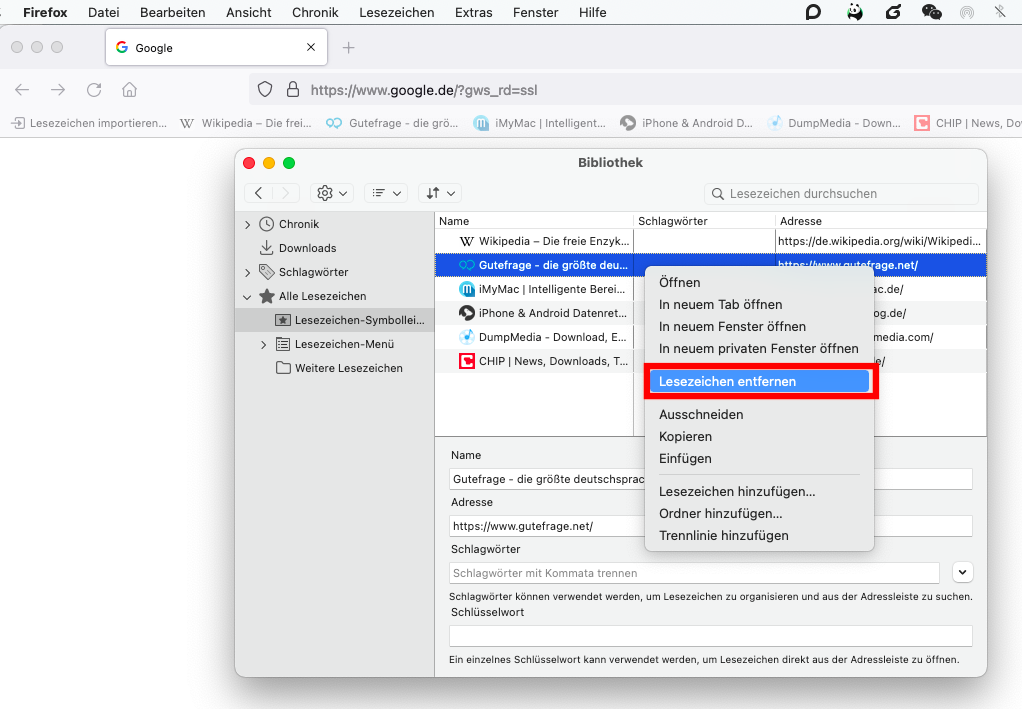Open Gutefrage bookmark in bookmarks toolbar
The width and height of the screenshot is (1022, 709).
coord(392,123)
